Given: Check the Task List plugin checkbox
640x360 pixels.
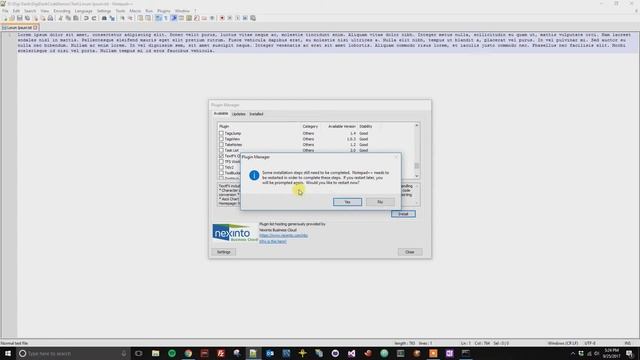Looking at the screenshot, I should tap(221, 150).
